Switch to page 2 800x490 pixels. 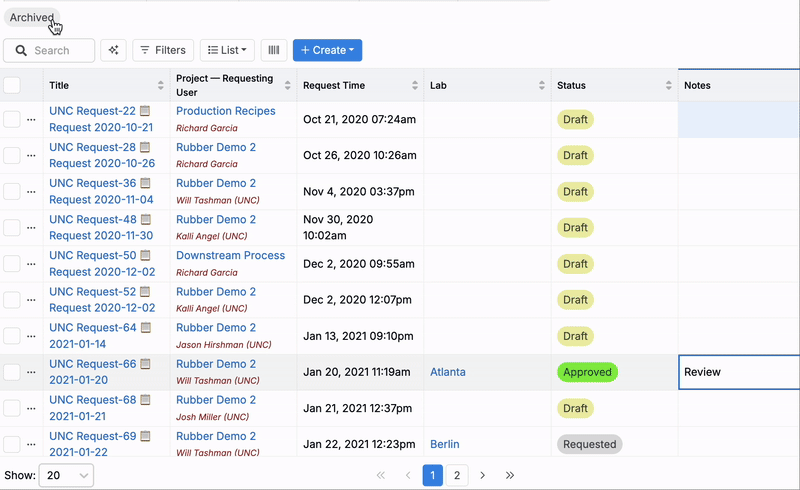tap(457, 476)
